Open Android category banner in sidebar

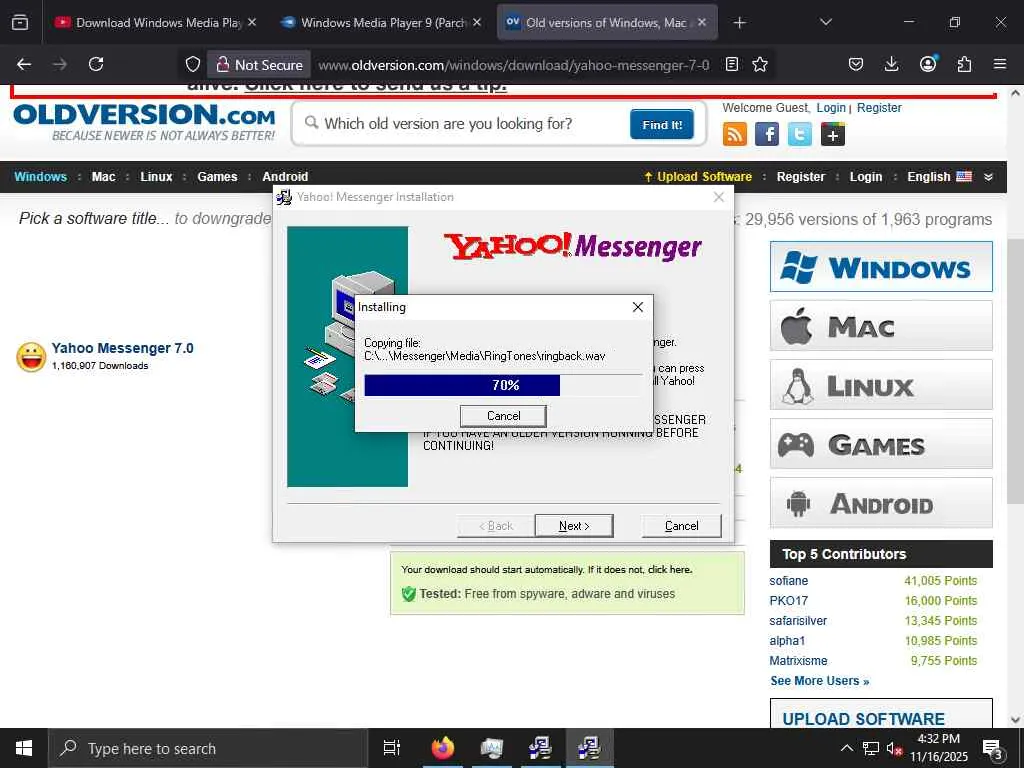(x=881, y=502)
